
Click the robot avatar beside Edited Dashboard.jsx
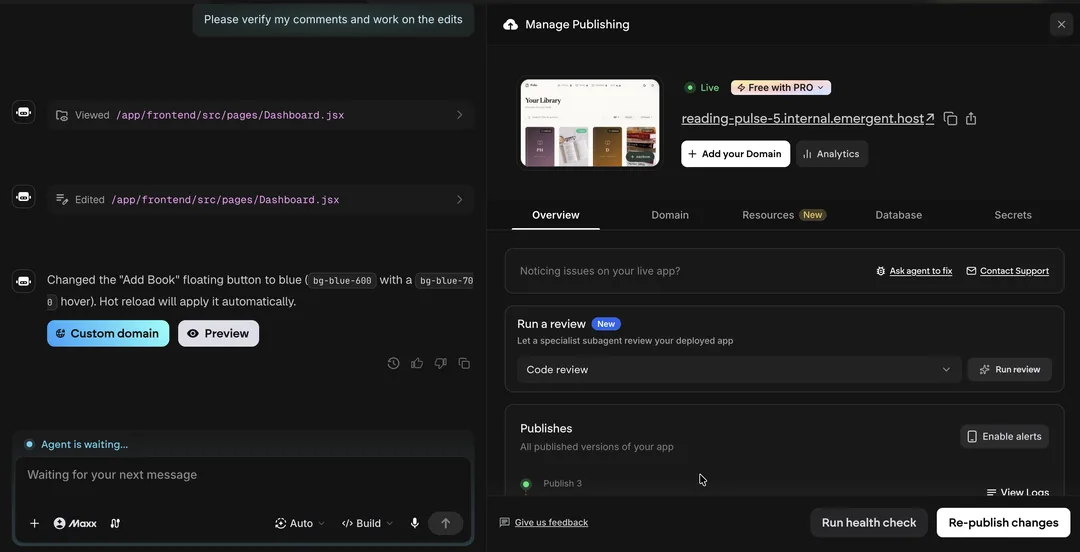tap(23, 197)
